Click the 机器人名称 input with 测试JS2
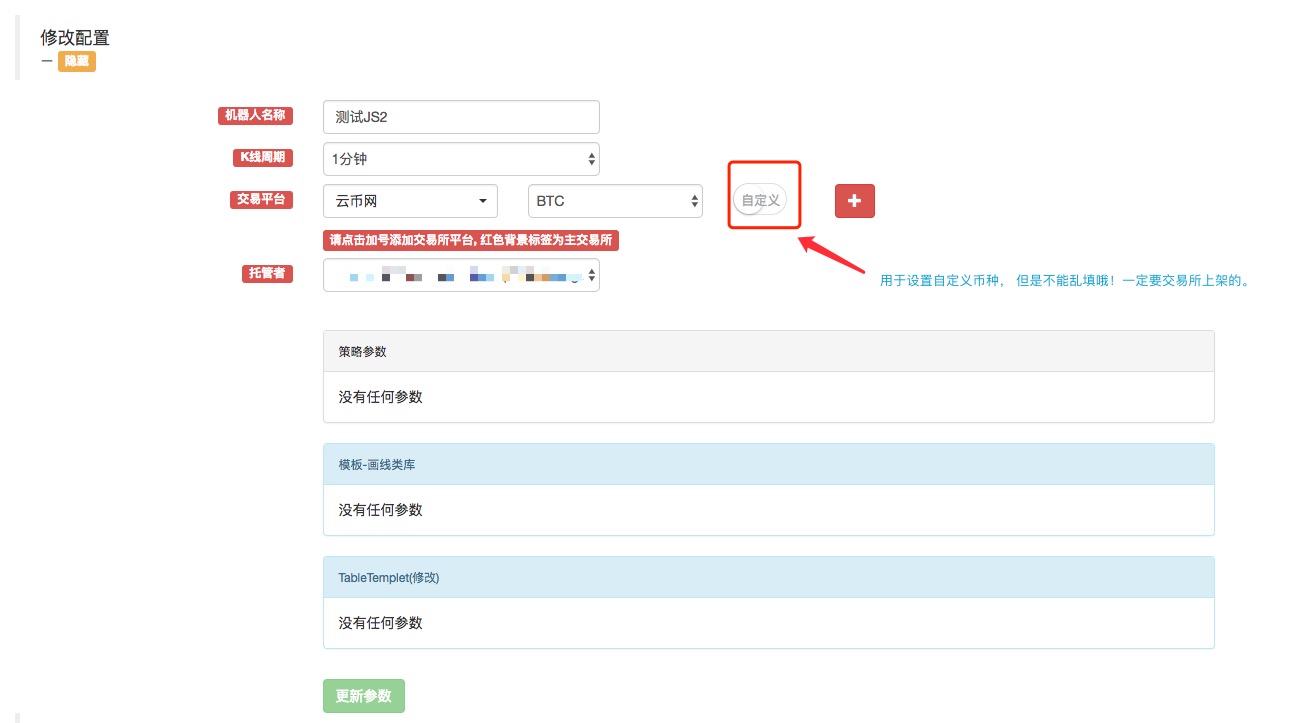Screen dimensions: 1293x723 click(461, 117)
